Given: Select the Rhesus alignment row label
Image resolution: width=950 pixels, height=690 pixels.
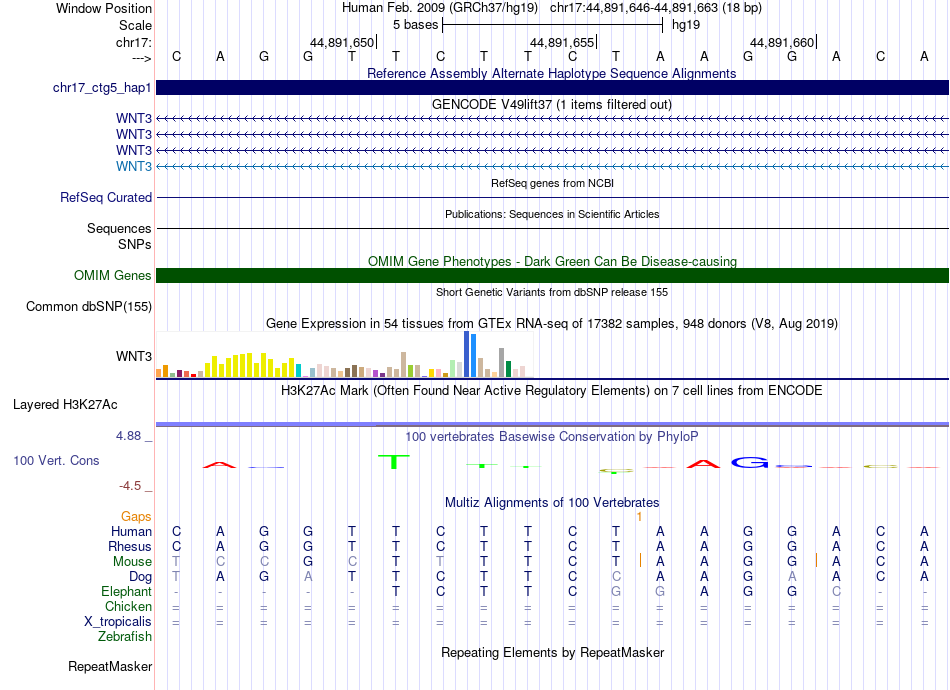Looking at the screenshot, I should tap(130, 546).
